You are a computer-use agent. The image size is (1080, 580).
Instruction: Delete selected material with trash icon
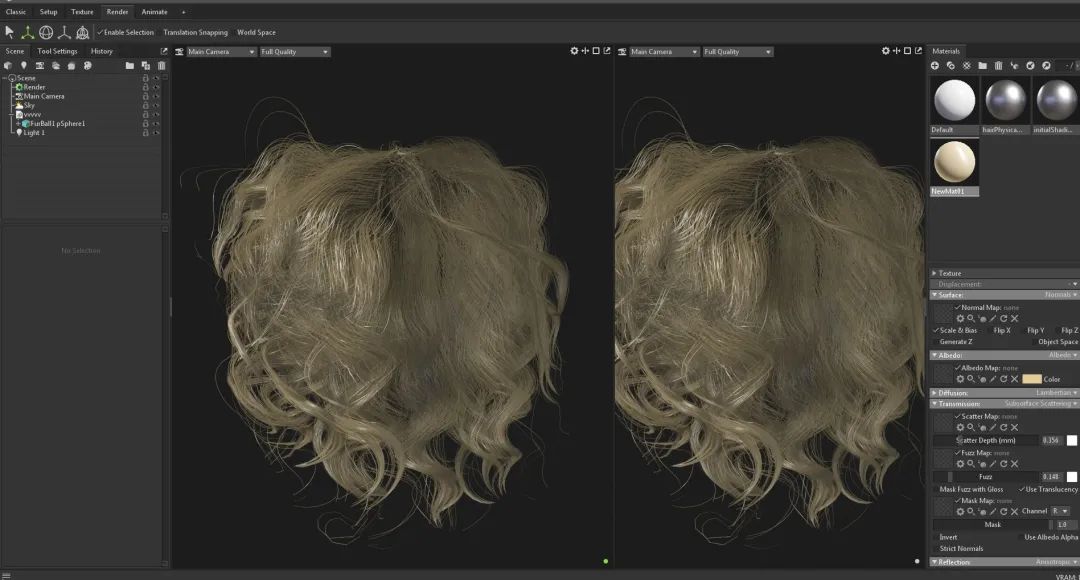998,65
